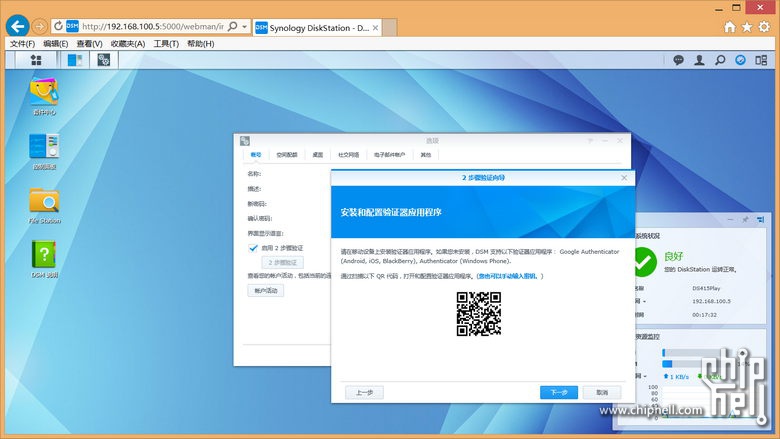Viewport: 780px width, 439px height.
Task: Toggle the DSM widgets panel icon
Action: [x=761, y=60]
